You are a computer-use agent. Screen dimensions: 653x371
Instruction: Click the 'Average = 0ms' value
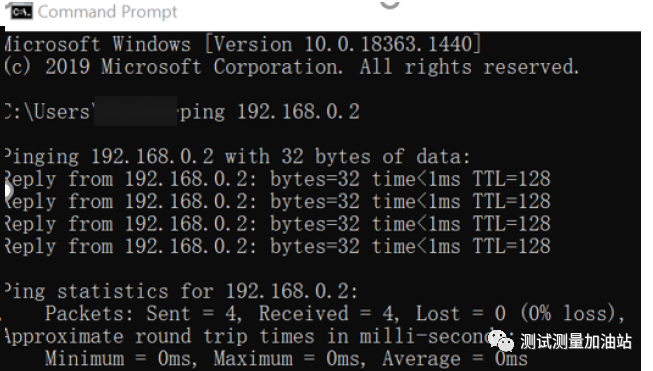click(455, 359)
